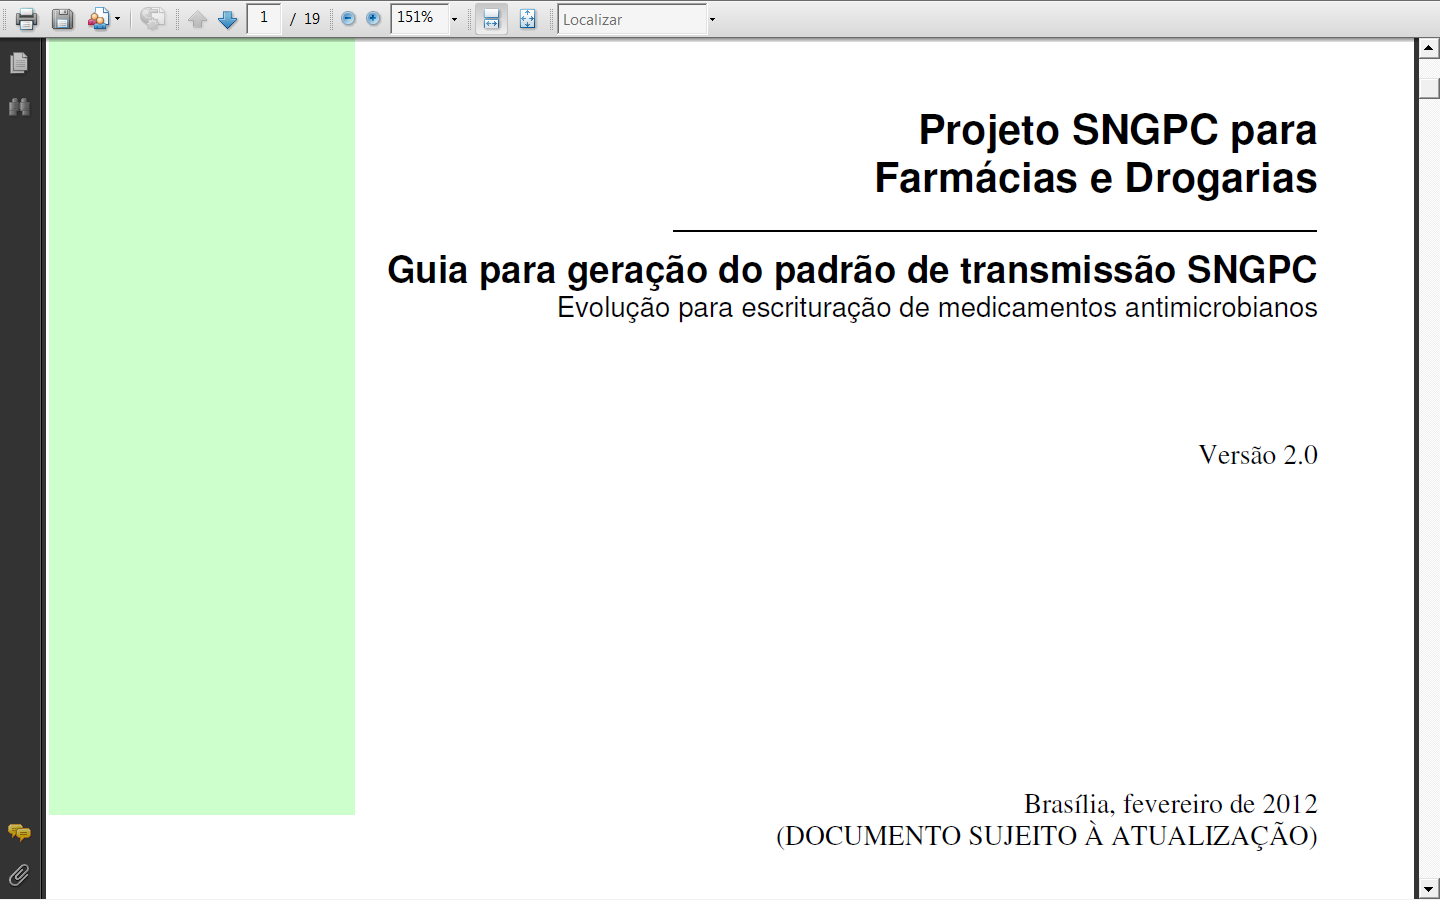Go to next page with down arrow
The width and height of the screenshot is (1440, 900).
tap(228, 19)
